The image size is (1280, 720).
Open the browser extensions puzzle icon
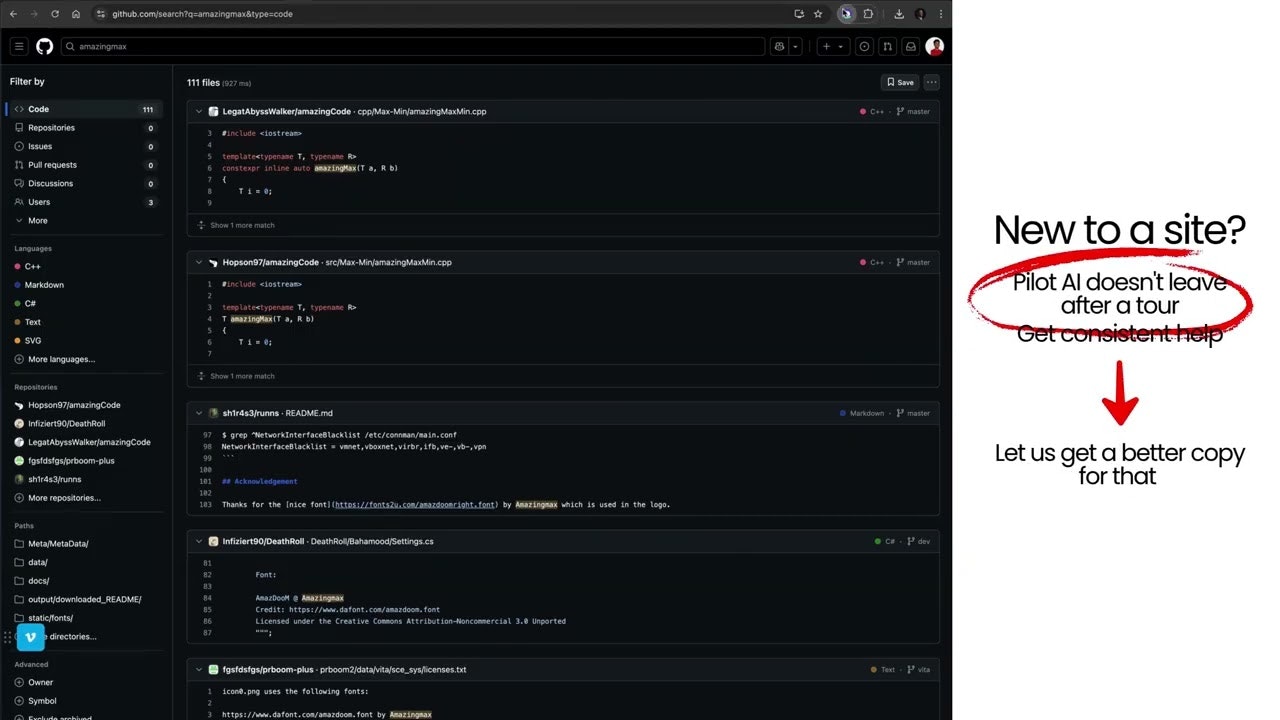[868, 14]
